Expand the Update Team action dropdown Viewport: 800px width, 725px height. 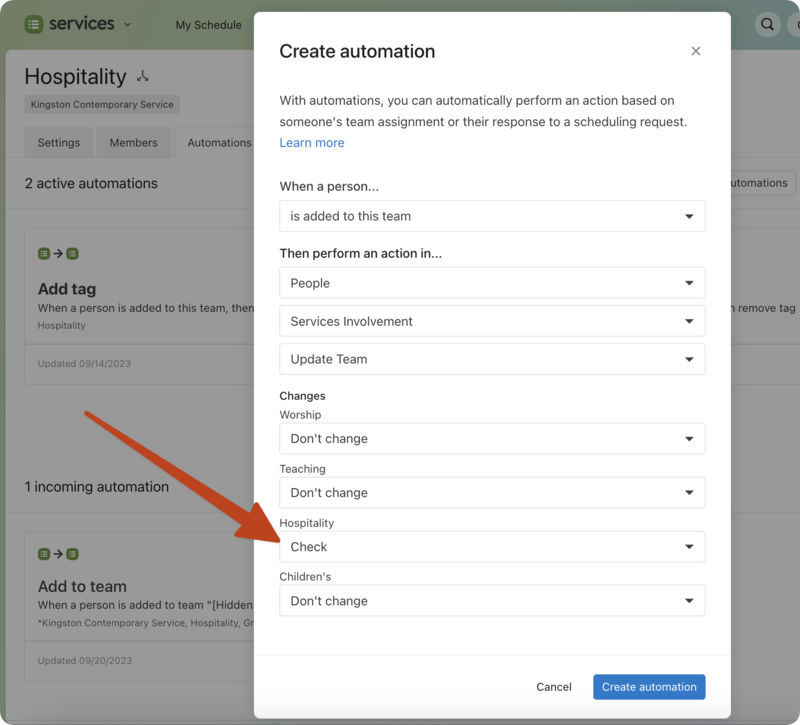pos(491,359)
